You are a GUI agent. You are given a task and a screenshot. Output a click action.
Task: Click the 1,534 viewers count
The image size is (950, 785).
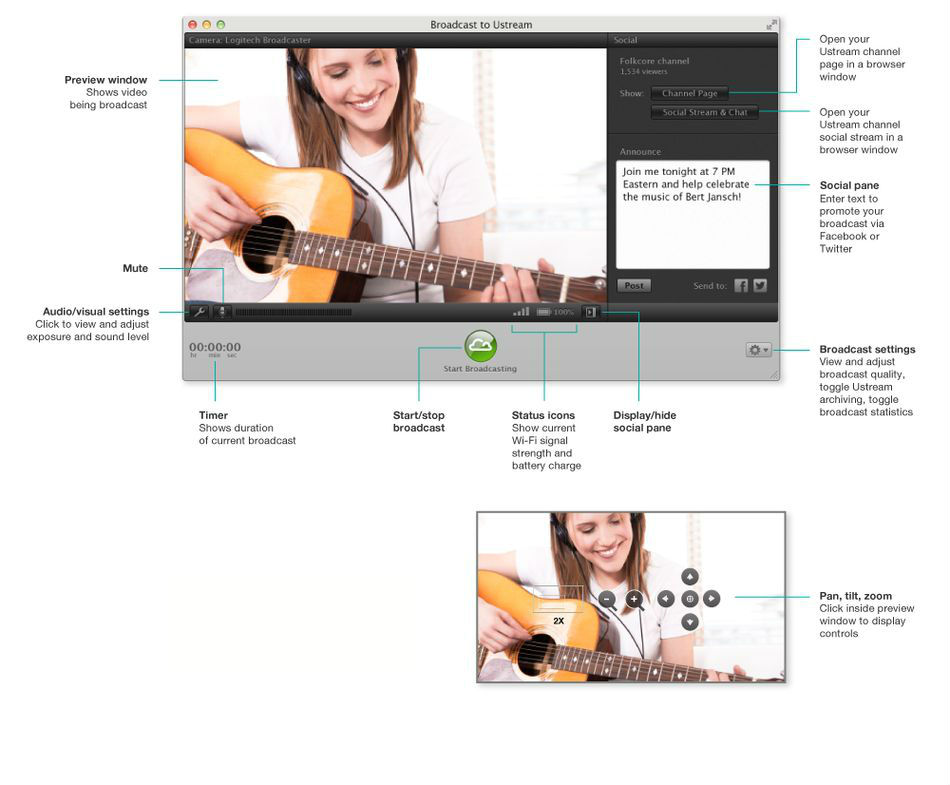click(643, 71)
